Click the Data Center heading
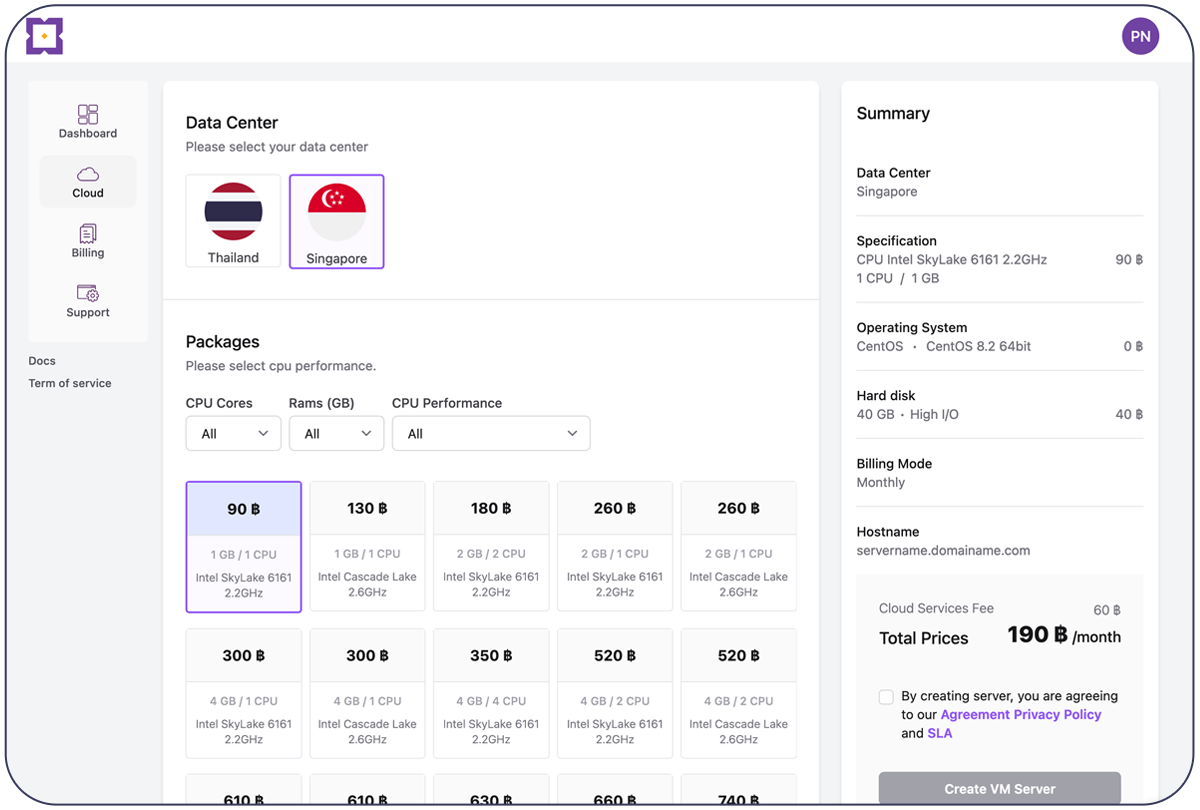This screenshot has height=810, width=1200. tap(232, 123)
